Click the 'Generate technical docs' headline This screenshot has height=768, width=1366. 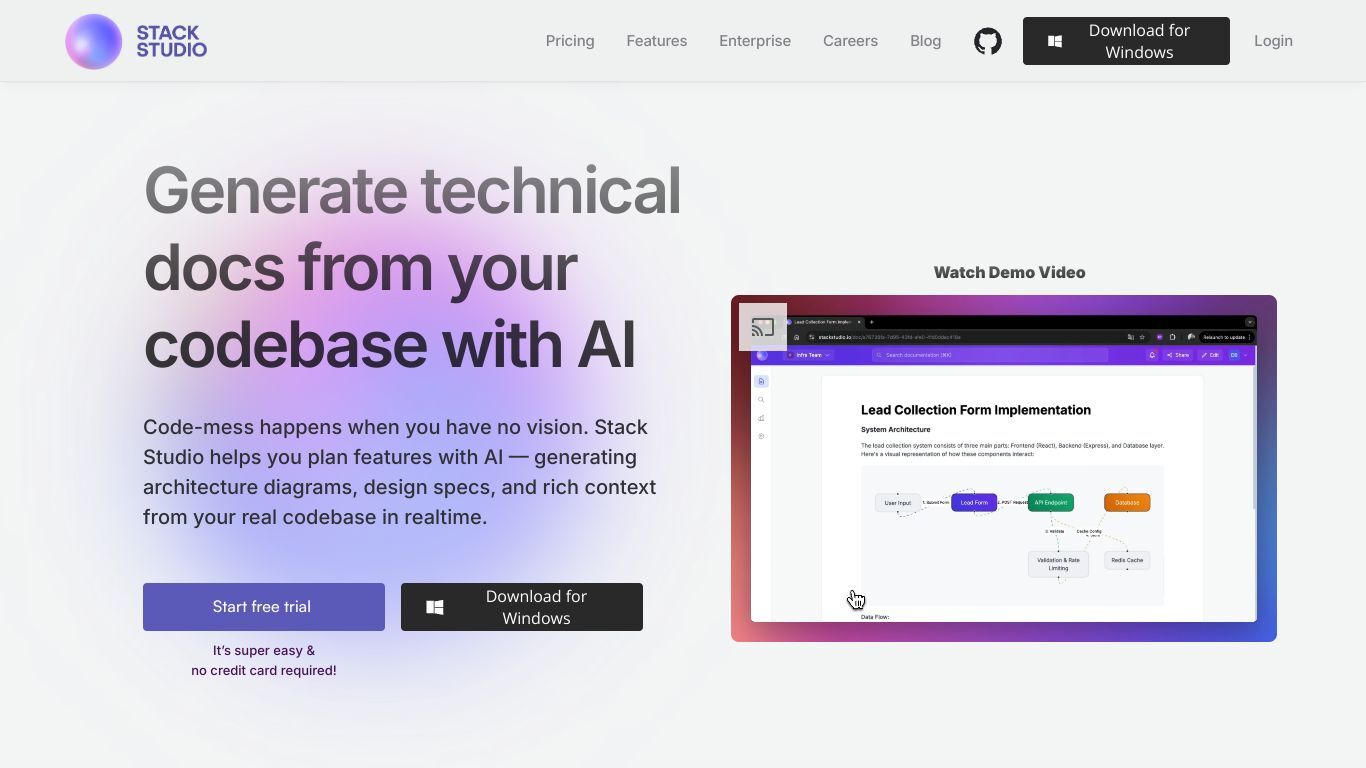point(412,267)
